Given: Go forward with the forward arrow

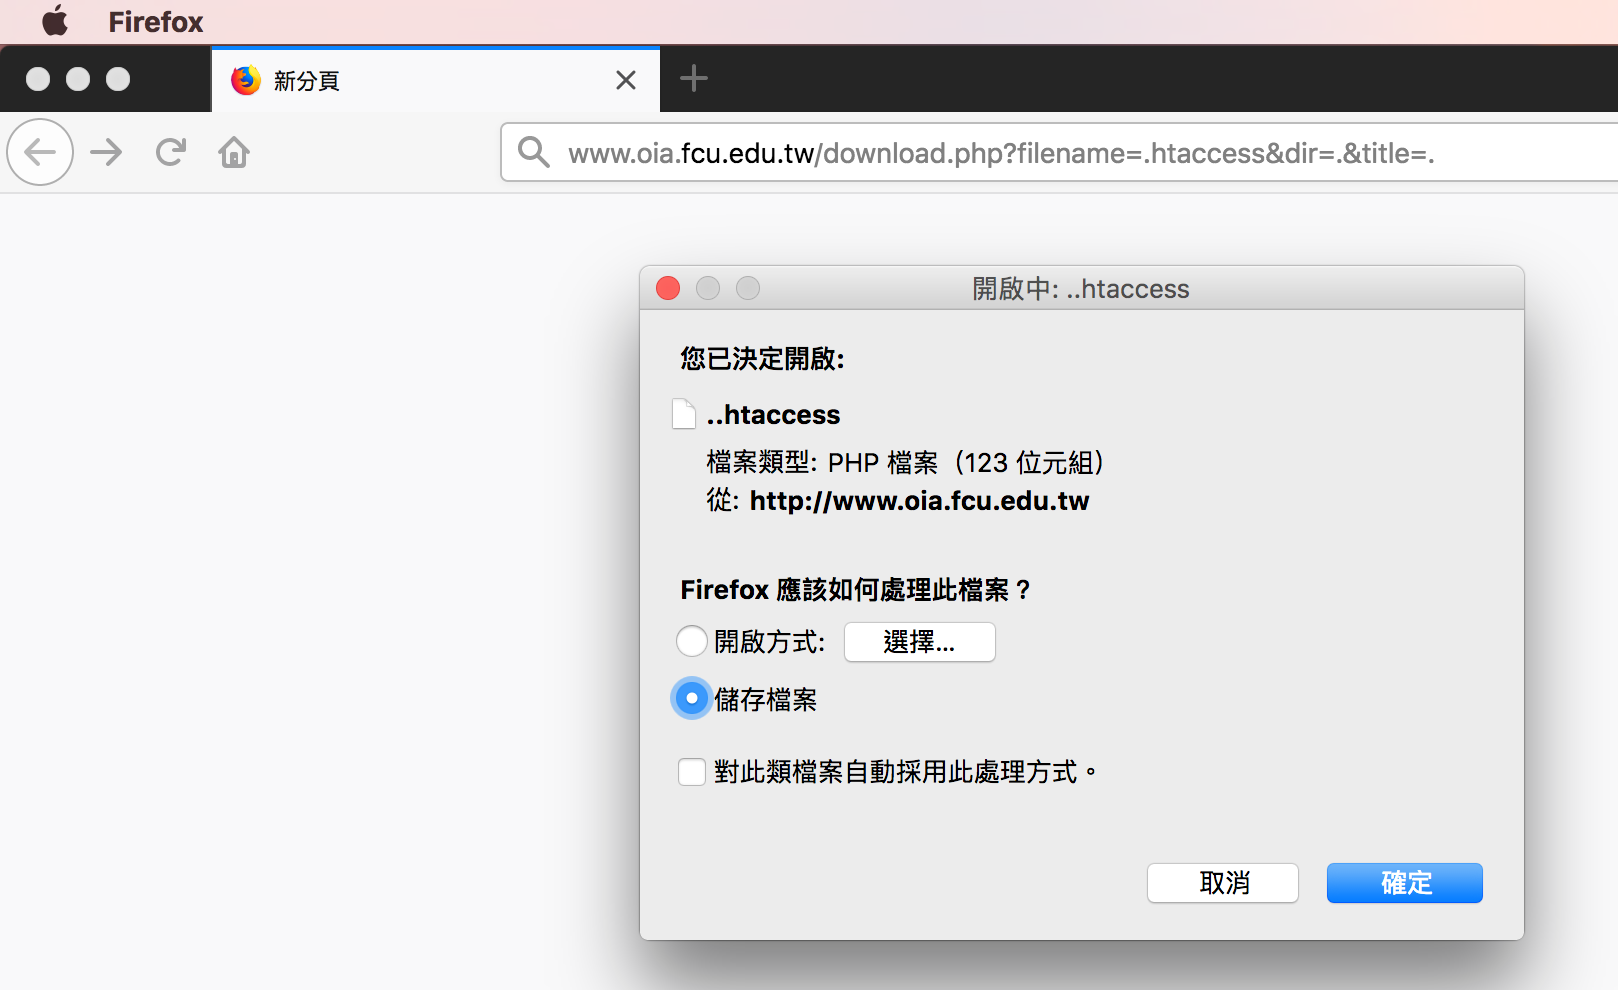Looking at the screenshot, I should [106, 152].
